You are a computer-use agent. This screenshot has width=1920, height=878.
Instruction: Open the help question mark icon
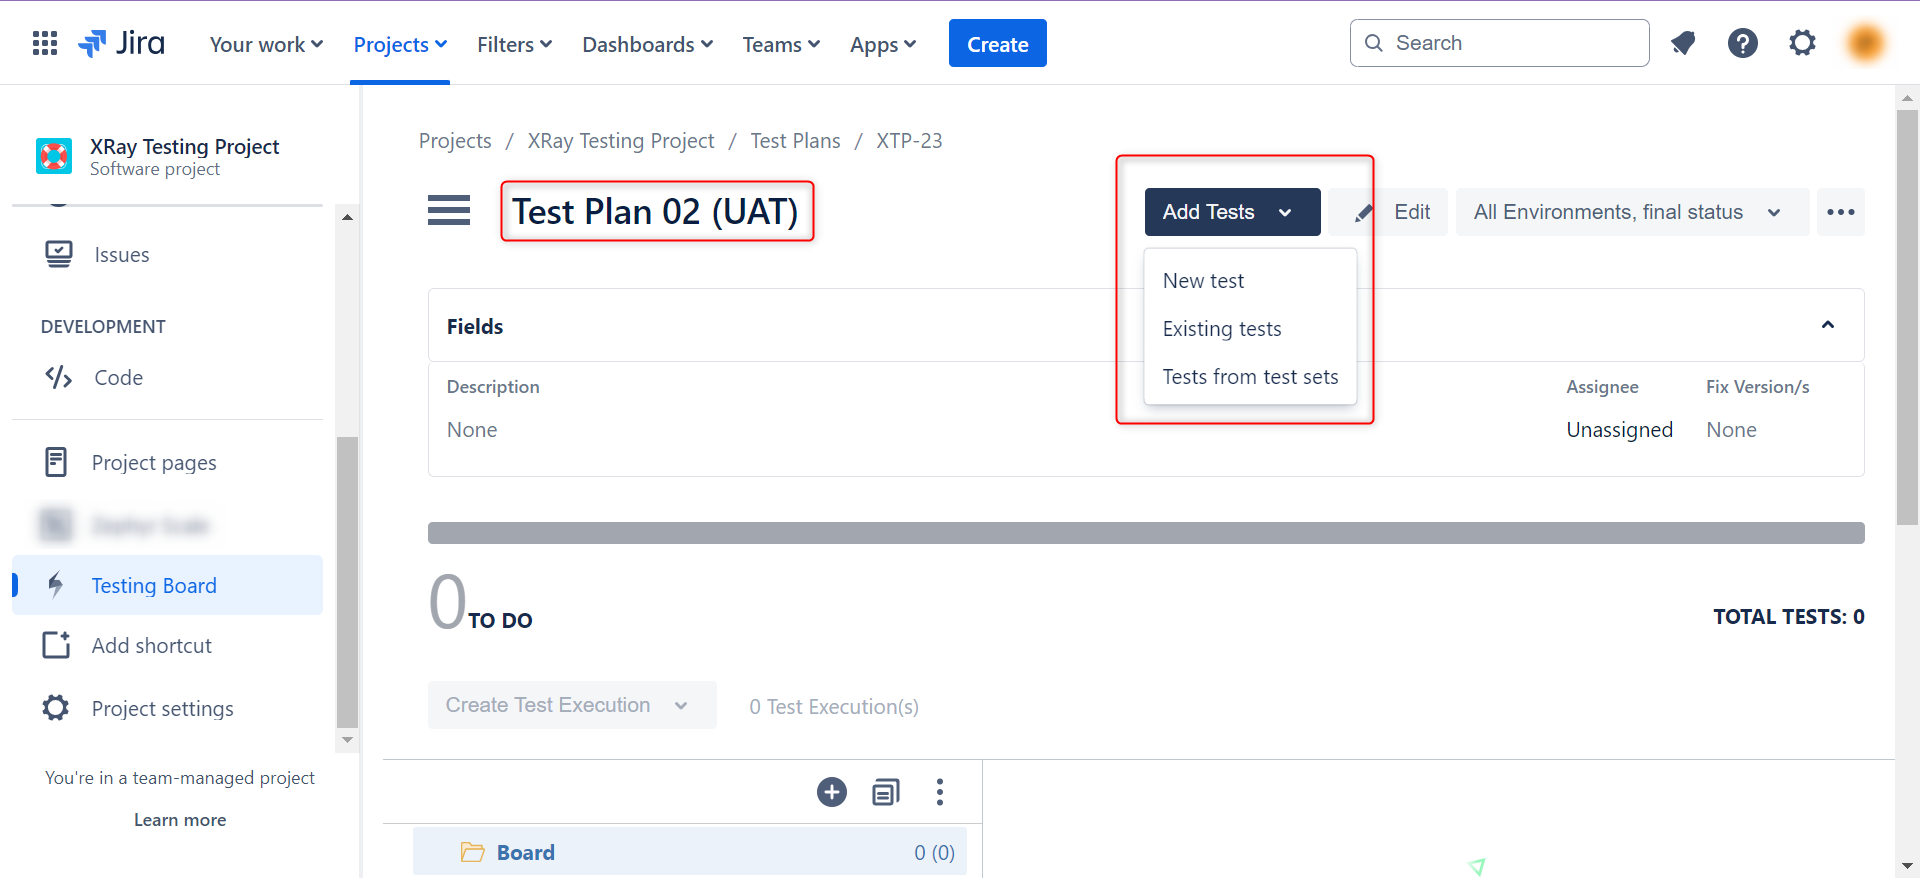pos(1742,43)
